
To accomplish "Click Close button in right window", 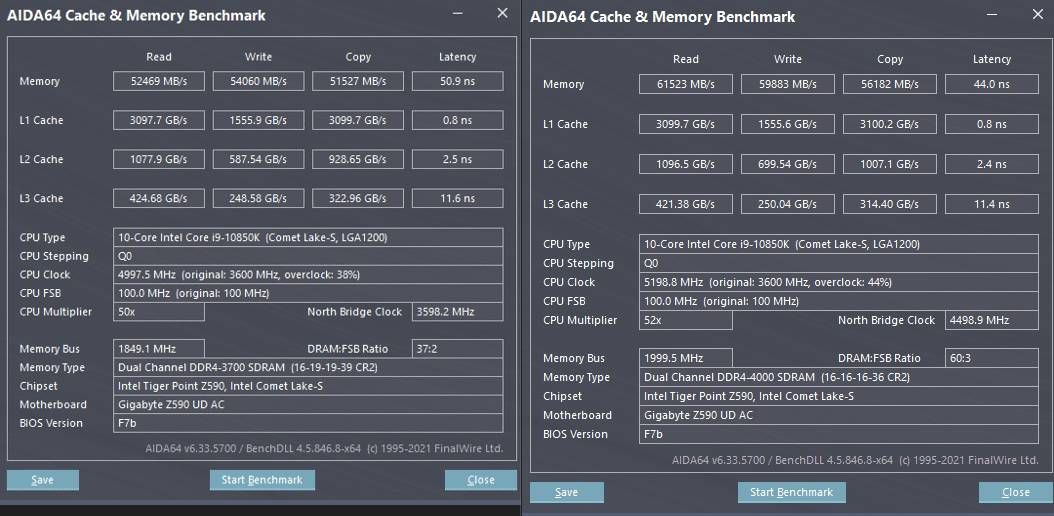I will (x=1016, y=492).
